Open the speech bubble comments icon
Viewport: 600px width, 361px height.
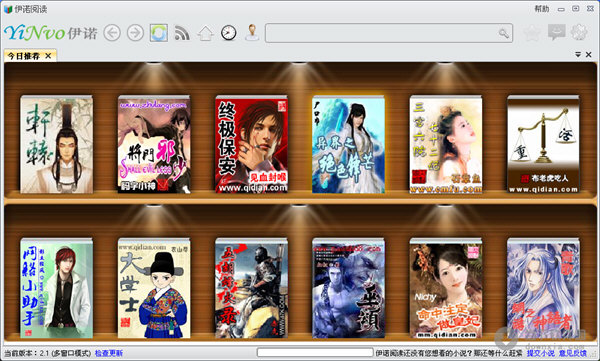click(x=556, y=33)
